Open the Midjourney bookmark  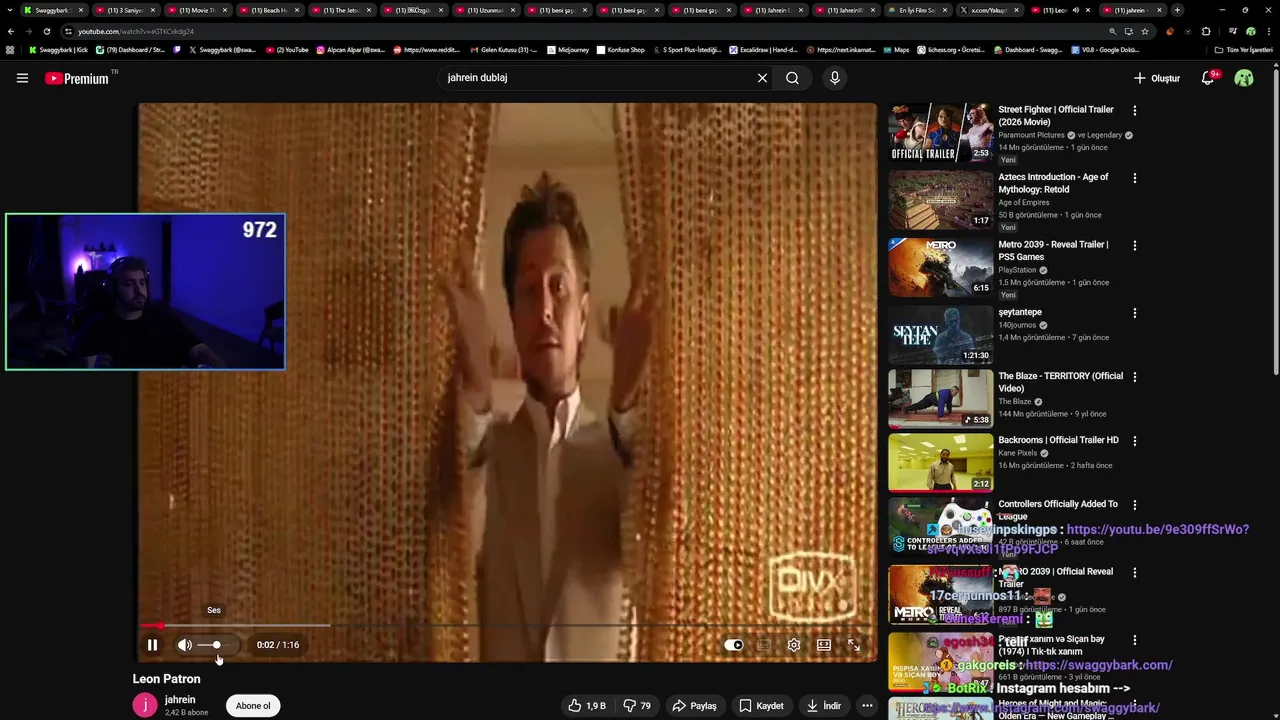(567, 49)
